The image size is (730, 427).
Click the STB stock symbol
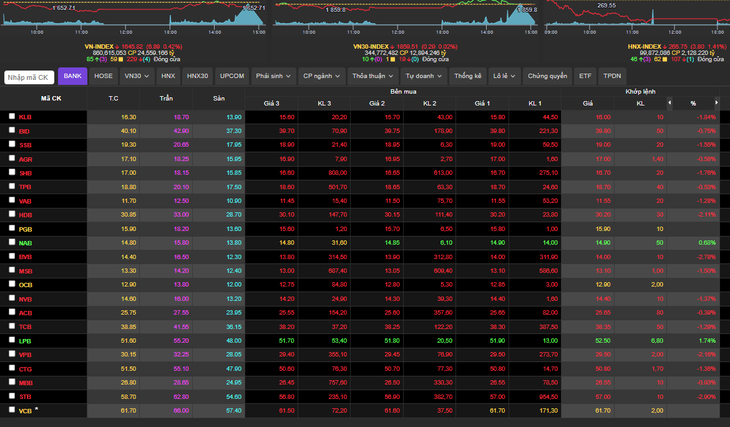point(26,397)
